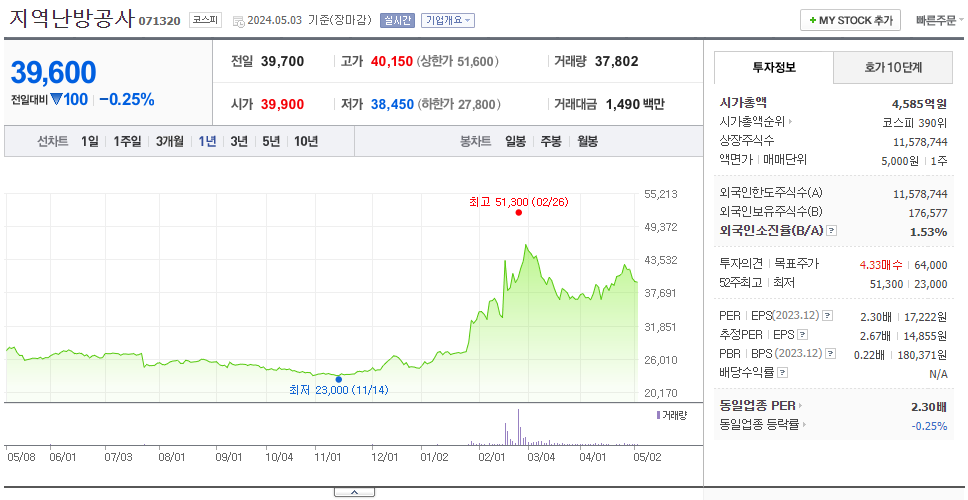Click the MY STOCK 추가 button
Image resolution: width=968 pixels, height=500 pixels.
851,20
